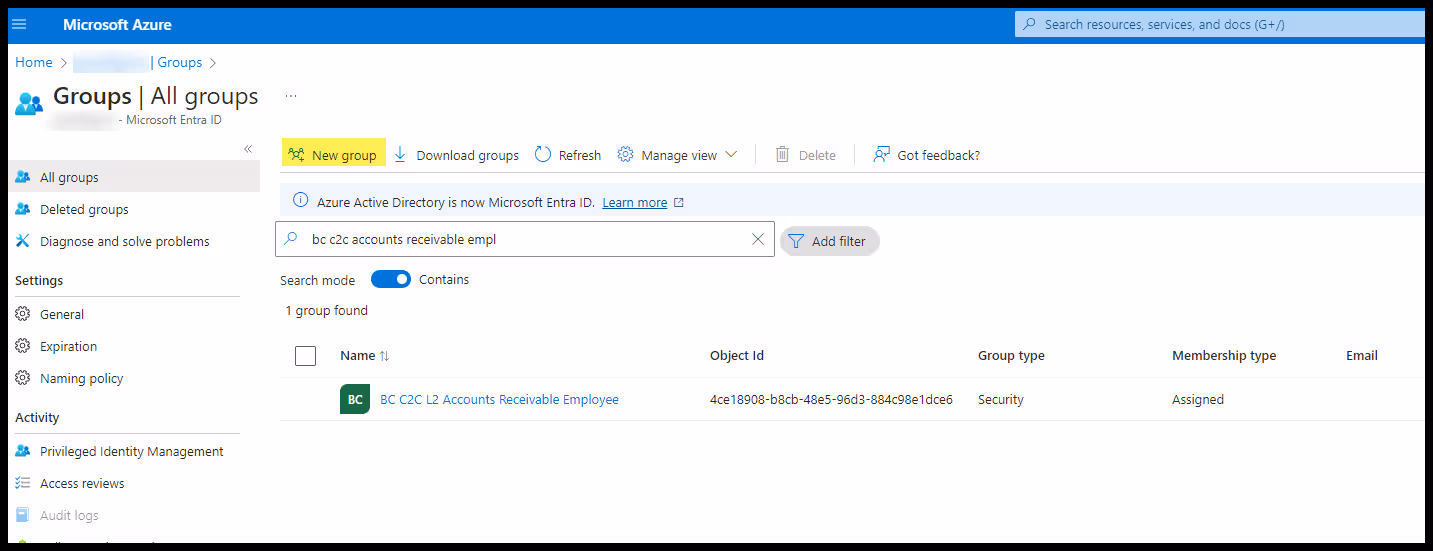Click the New group icon

pyautogui.click(x=296, y=155)
